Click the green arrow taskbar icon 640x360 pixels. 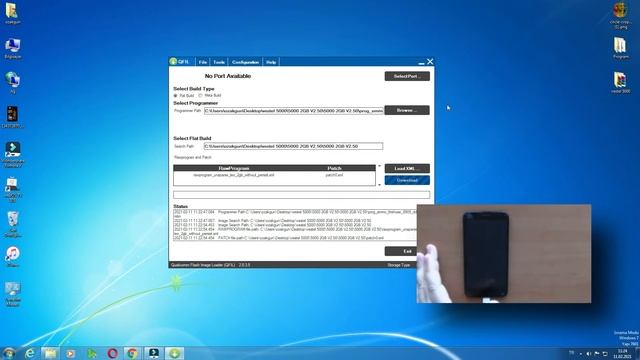click(91, 353)
